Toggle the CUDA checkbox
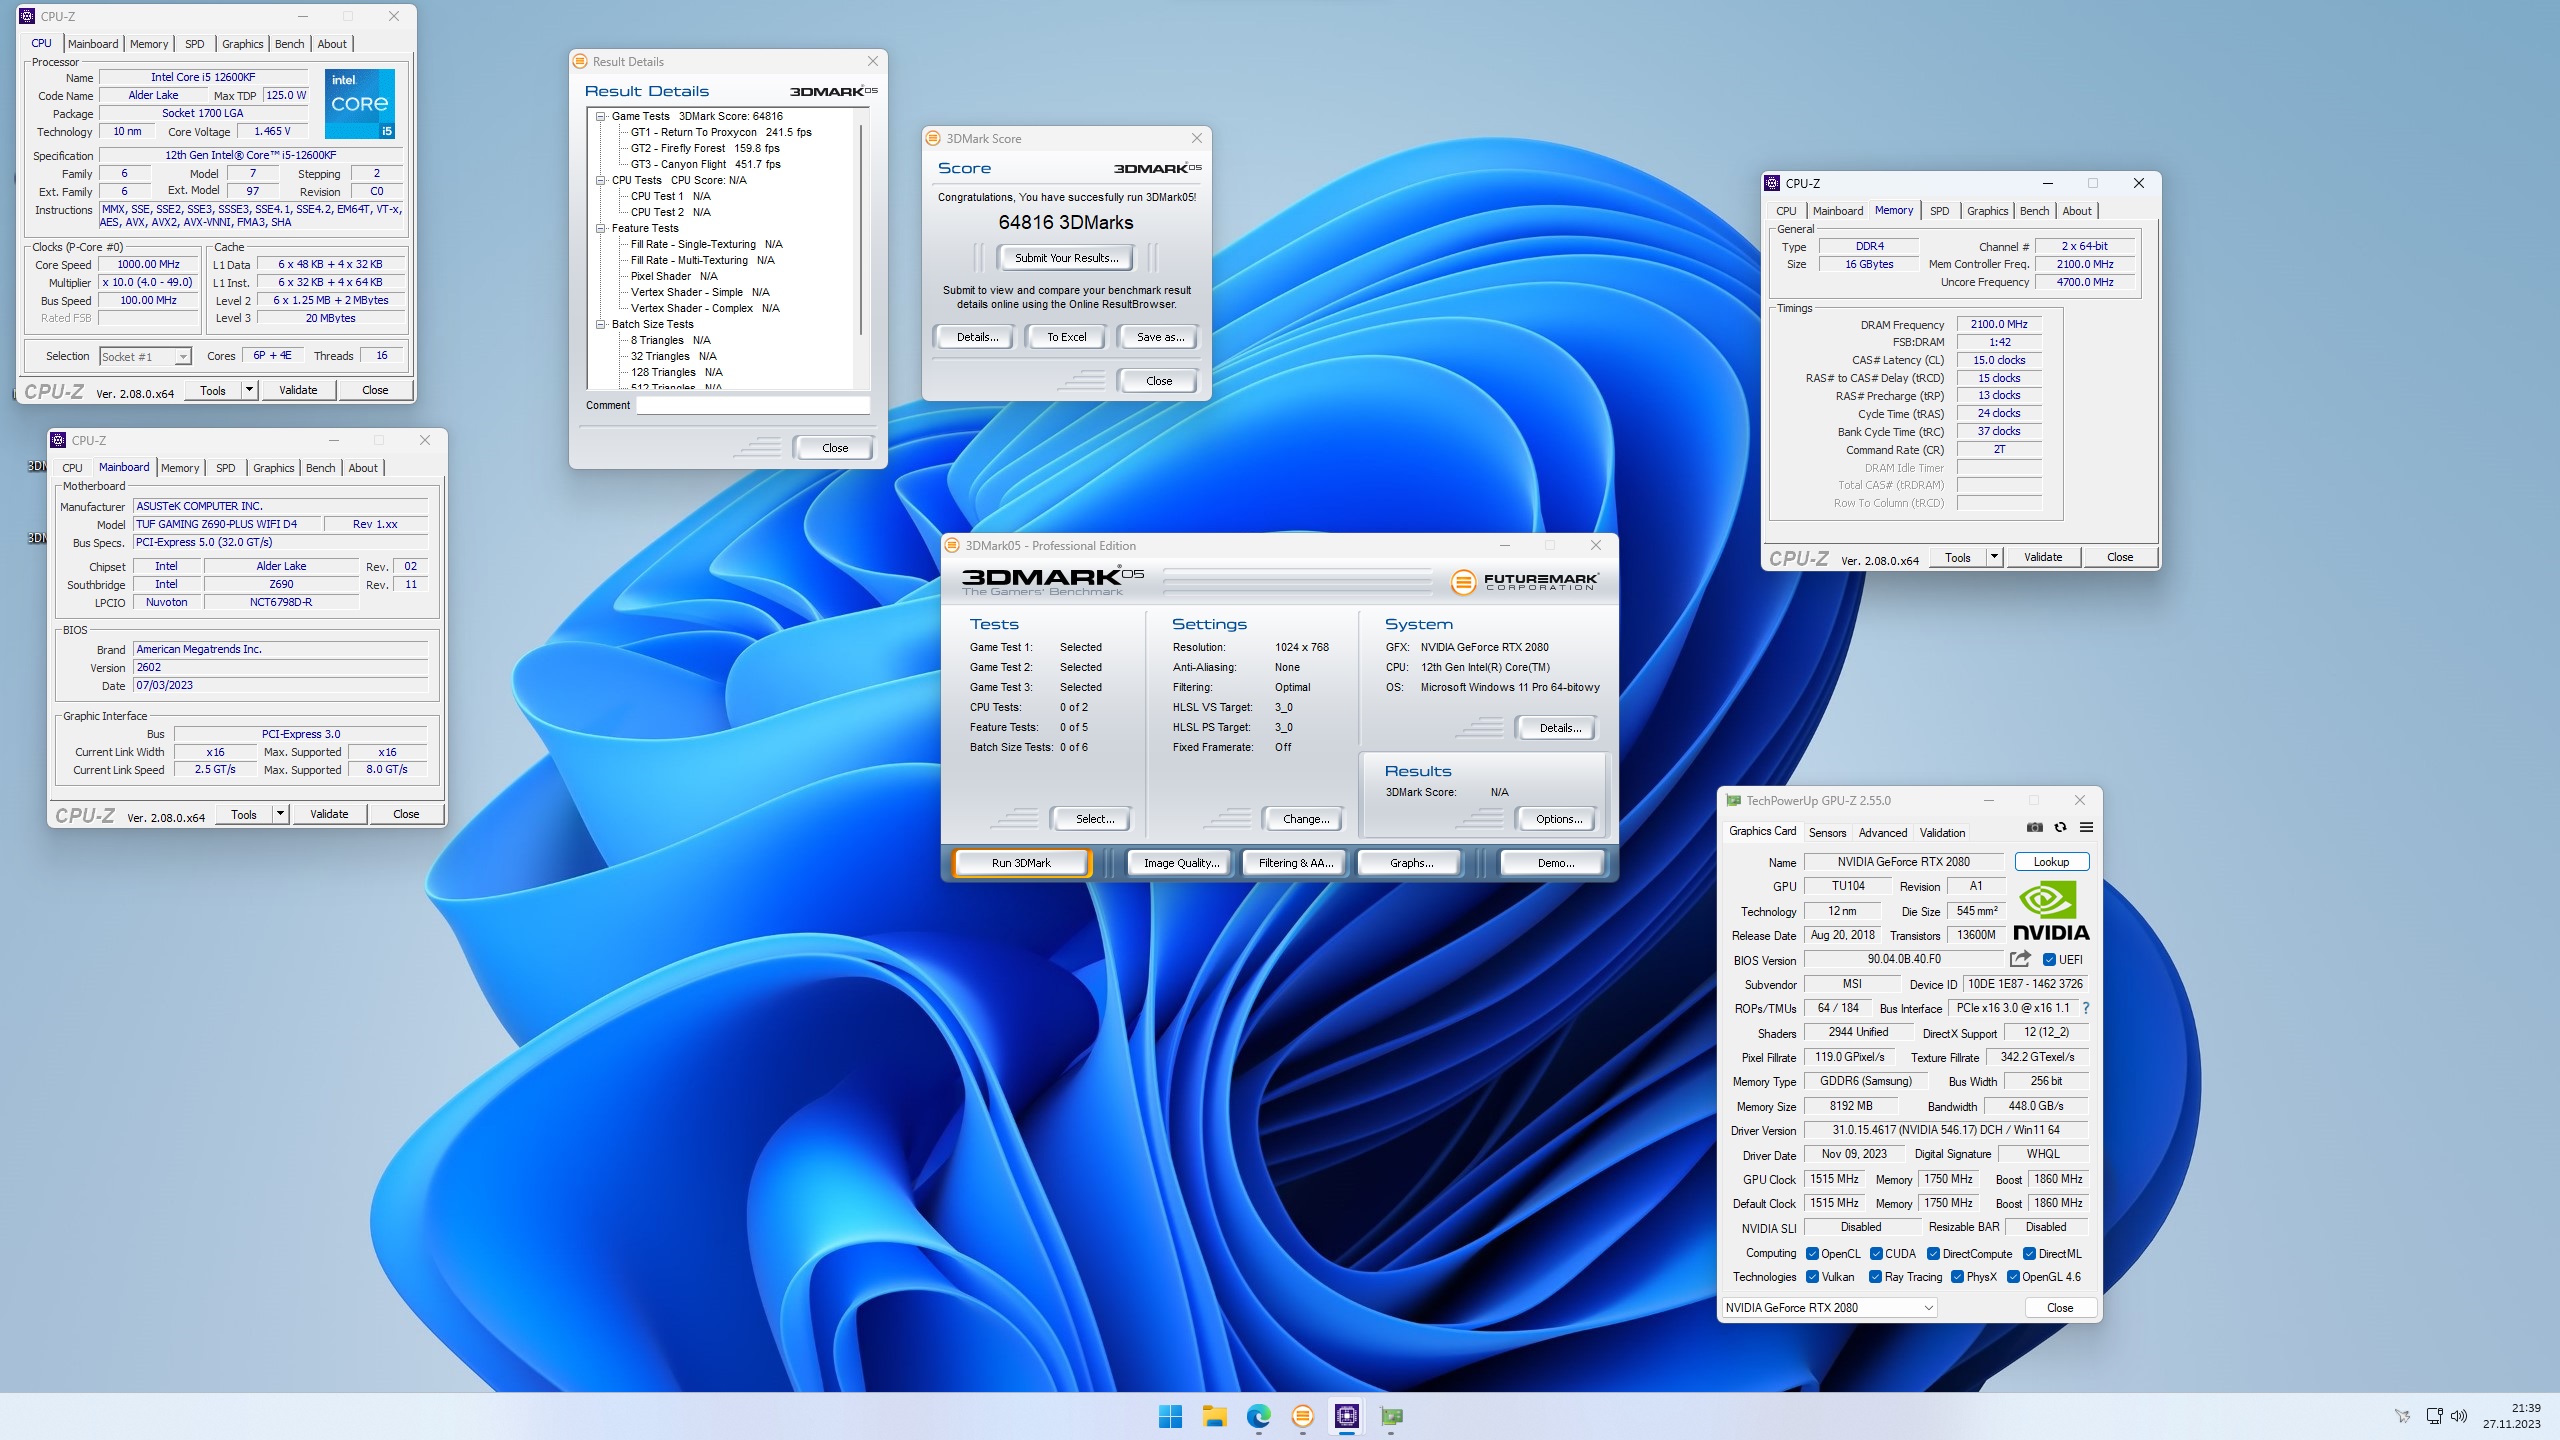This screenshot has height=1440, width=2560. pos(1876,1253)
